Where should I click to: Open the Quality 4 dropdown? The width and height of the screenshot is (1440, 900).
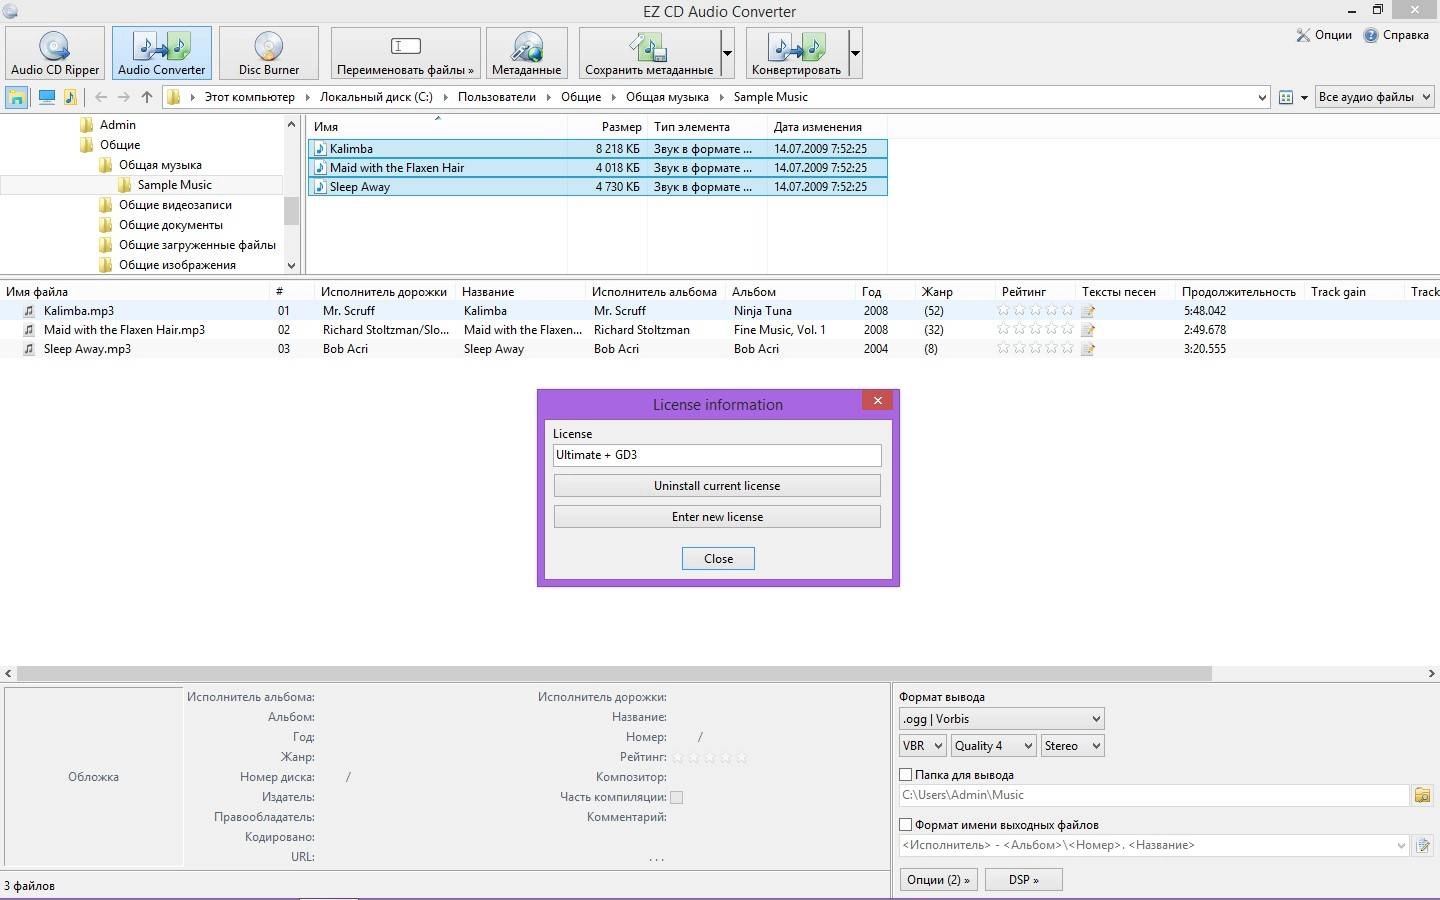994,746
